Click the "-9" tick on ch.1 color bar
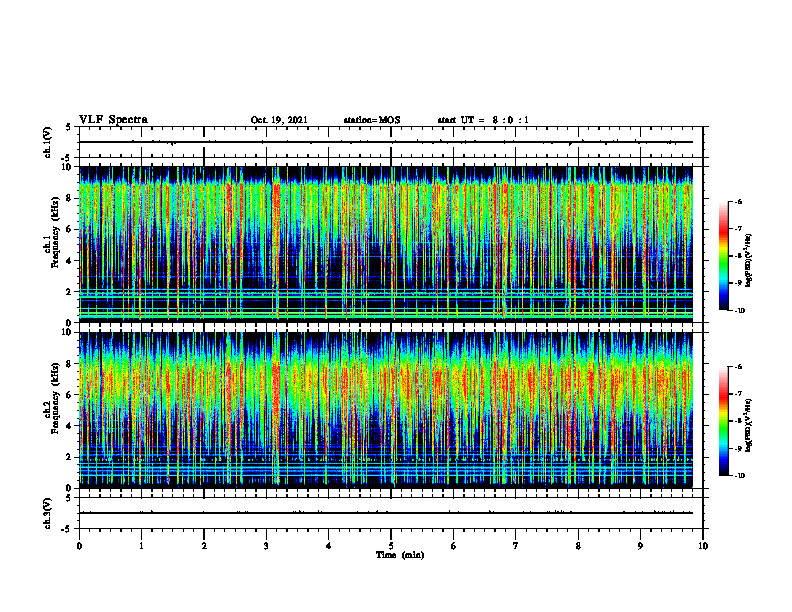The height and width of the screenshot is (612, 792). [x=738, y=283]
